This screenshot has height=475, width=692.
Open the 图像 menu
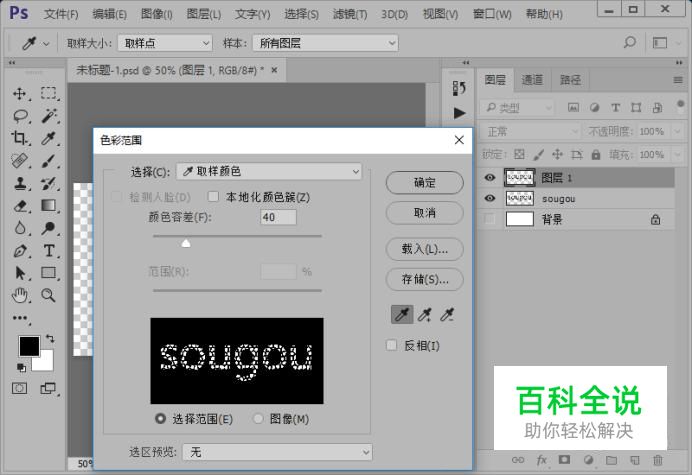point(156,14)
